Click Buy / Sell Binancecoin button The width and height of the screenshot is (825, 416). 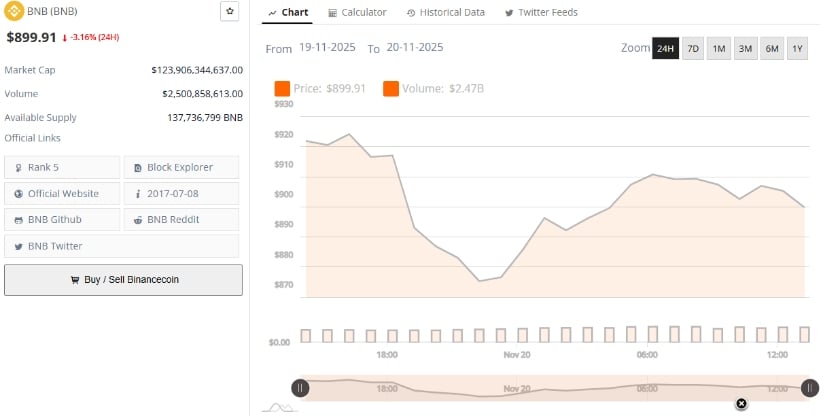point(123,280)
